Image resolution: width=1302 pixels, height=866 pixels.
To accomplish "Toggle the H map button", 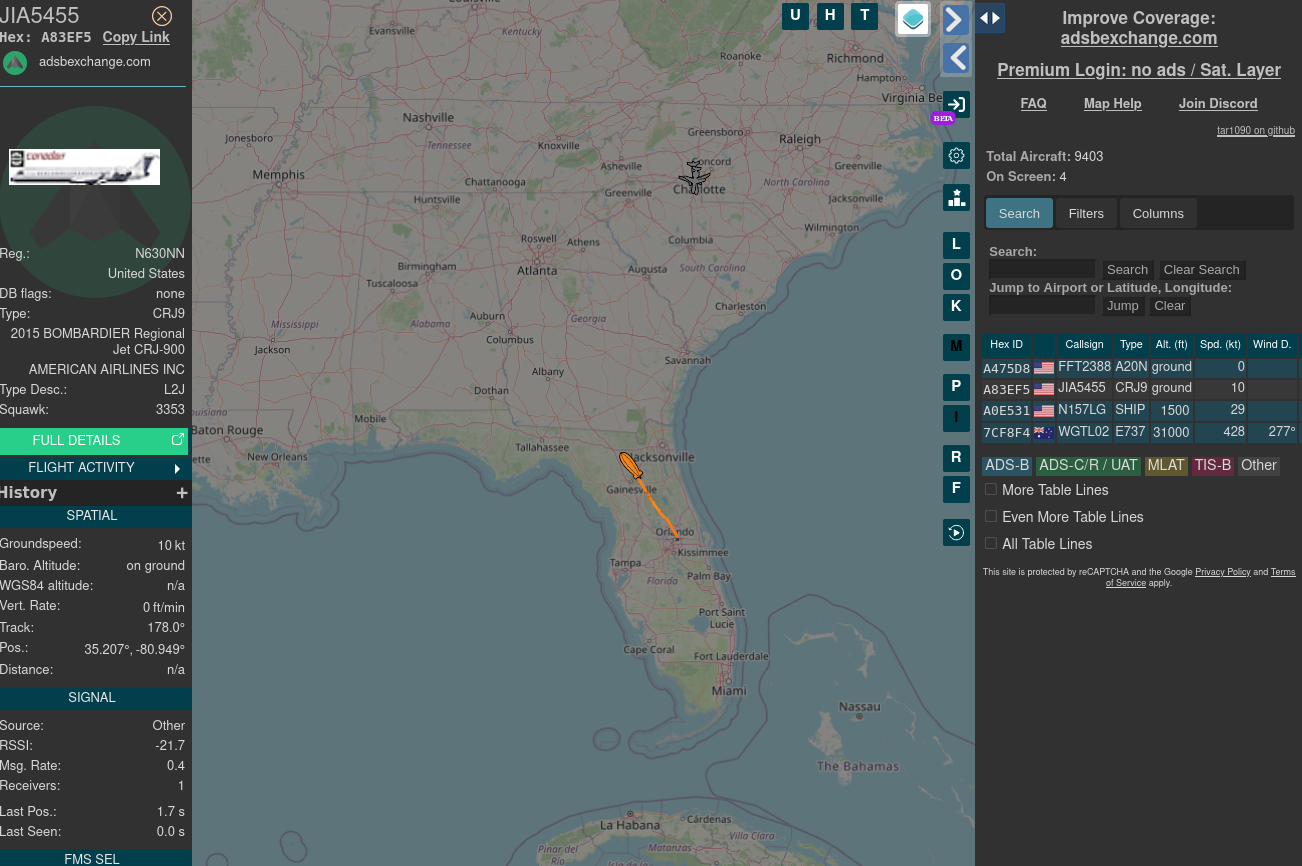I will click(x=830, y=15).
